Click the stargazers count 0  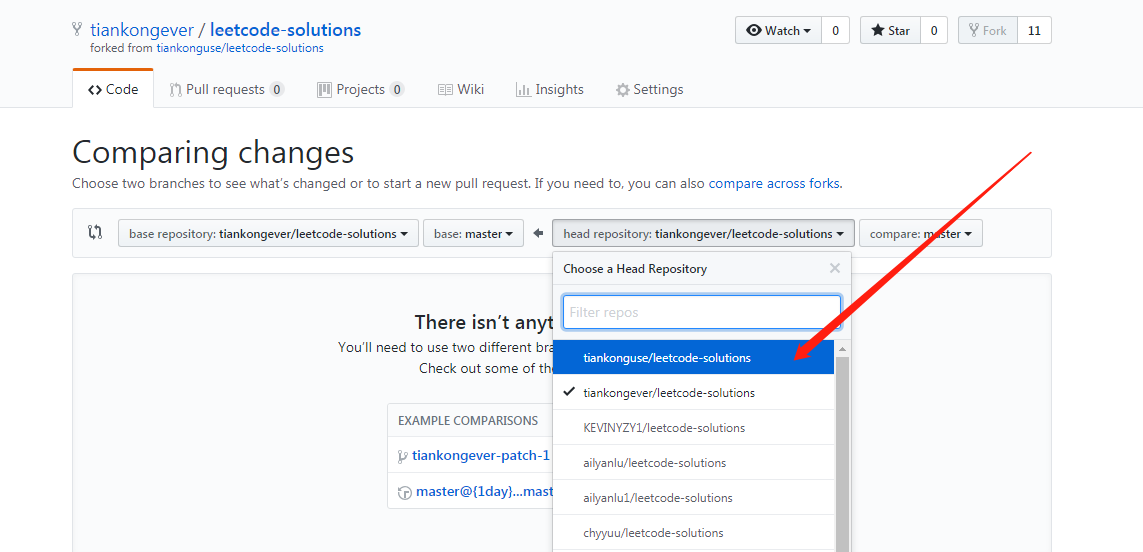coord(934,31)
